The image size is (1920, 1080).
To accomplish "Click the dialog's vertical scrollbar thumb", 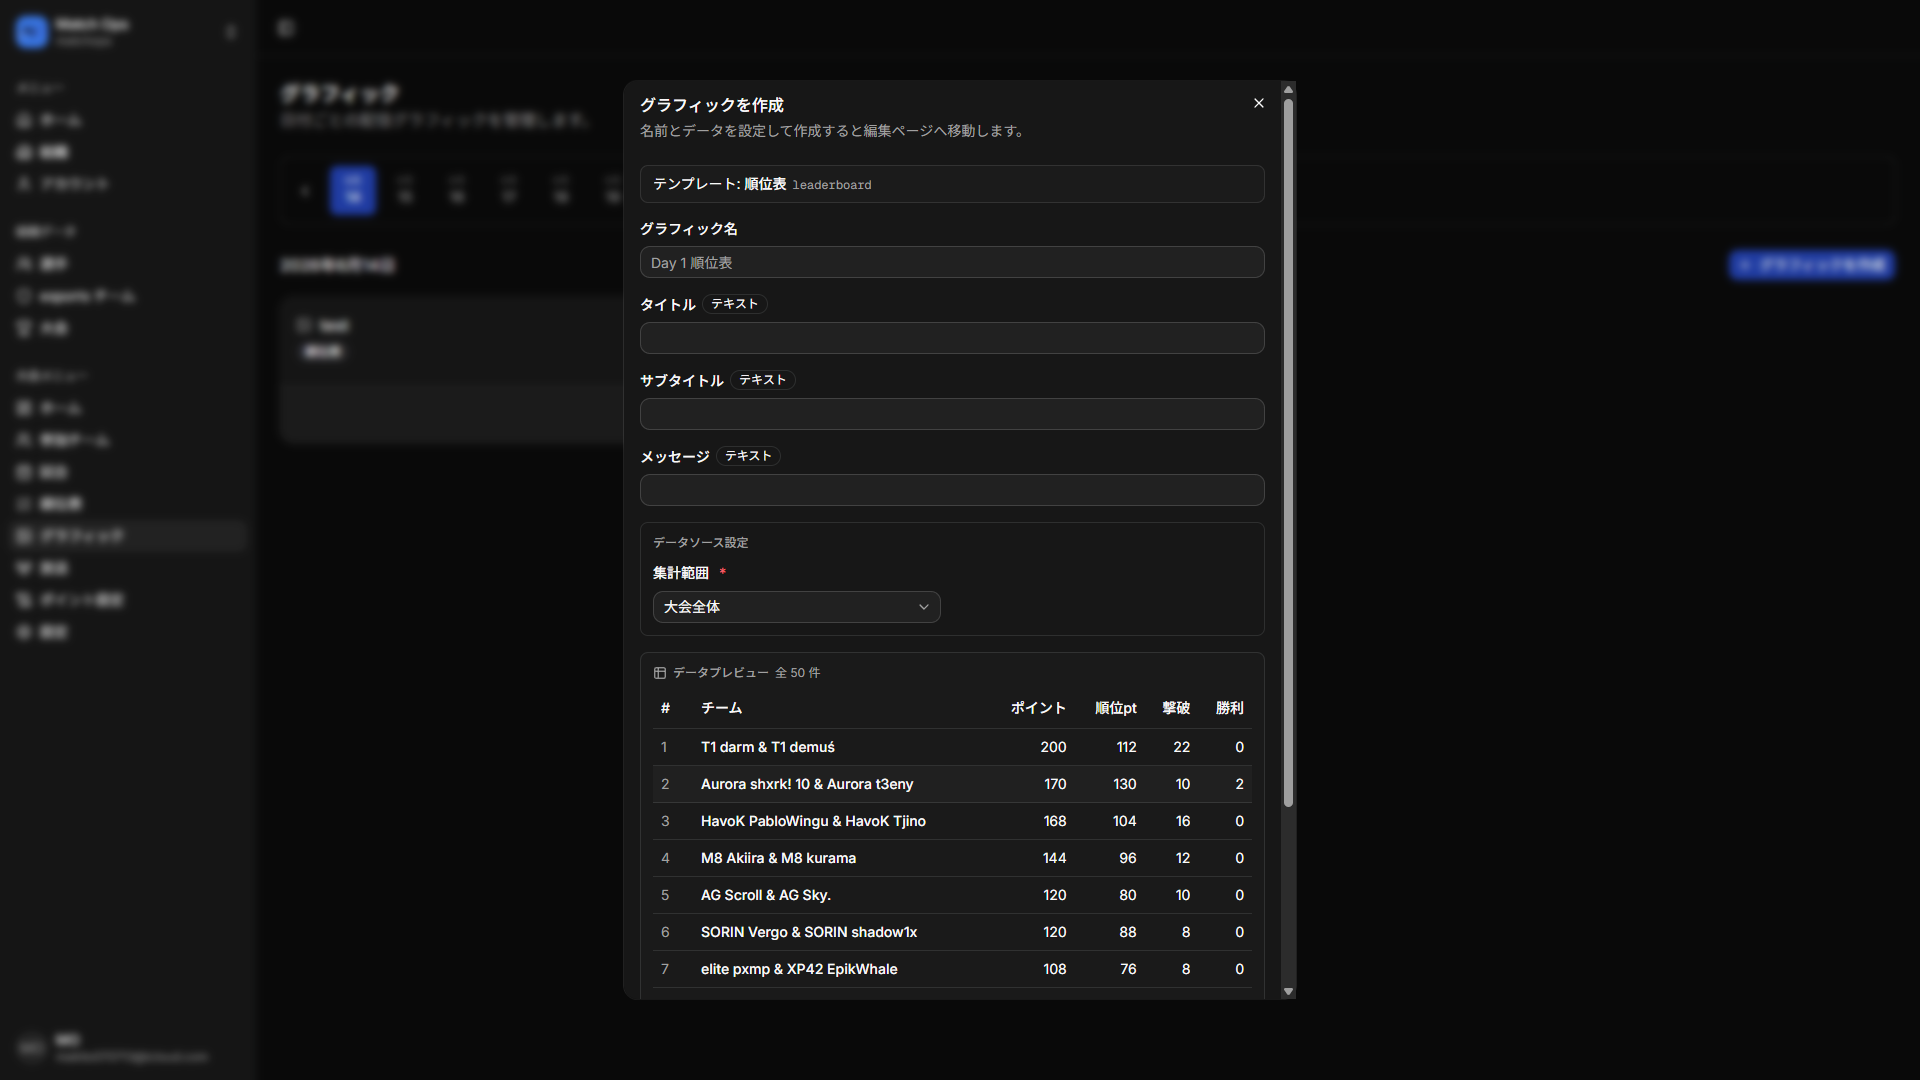I will [x=1288, y=452].
